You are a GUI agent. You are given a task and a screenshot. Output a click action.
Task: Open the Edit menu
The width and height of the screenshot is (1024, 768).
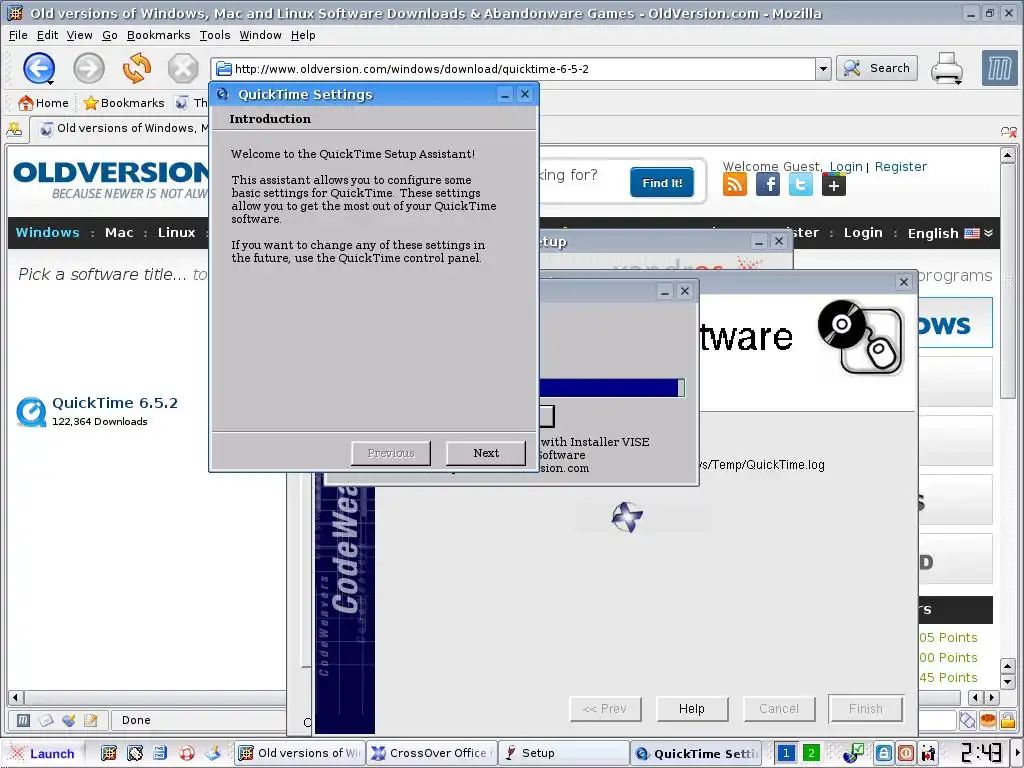(x=47, y=35)
